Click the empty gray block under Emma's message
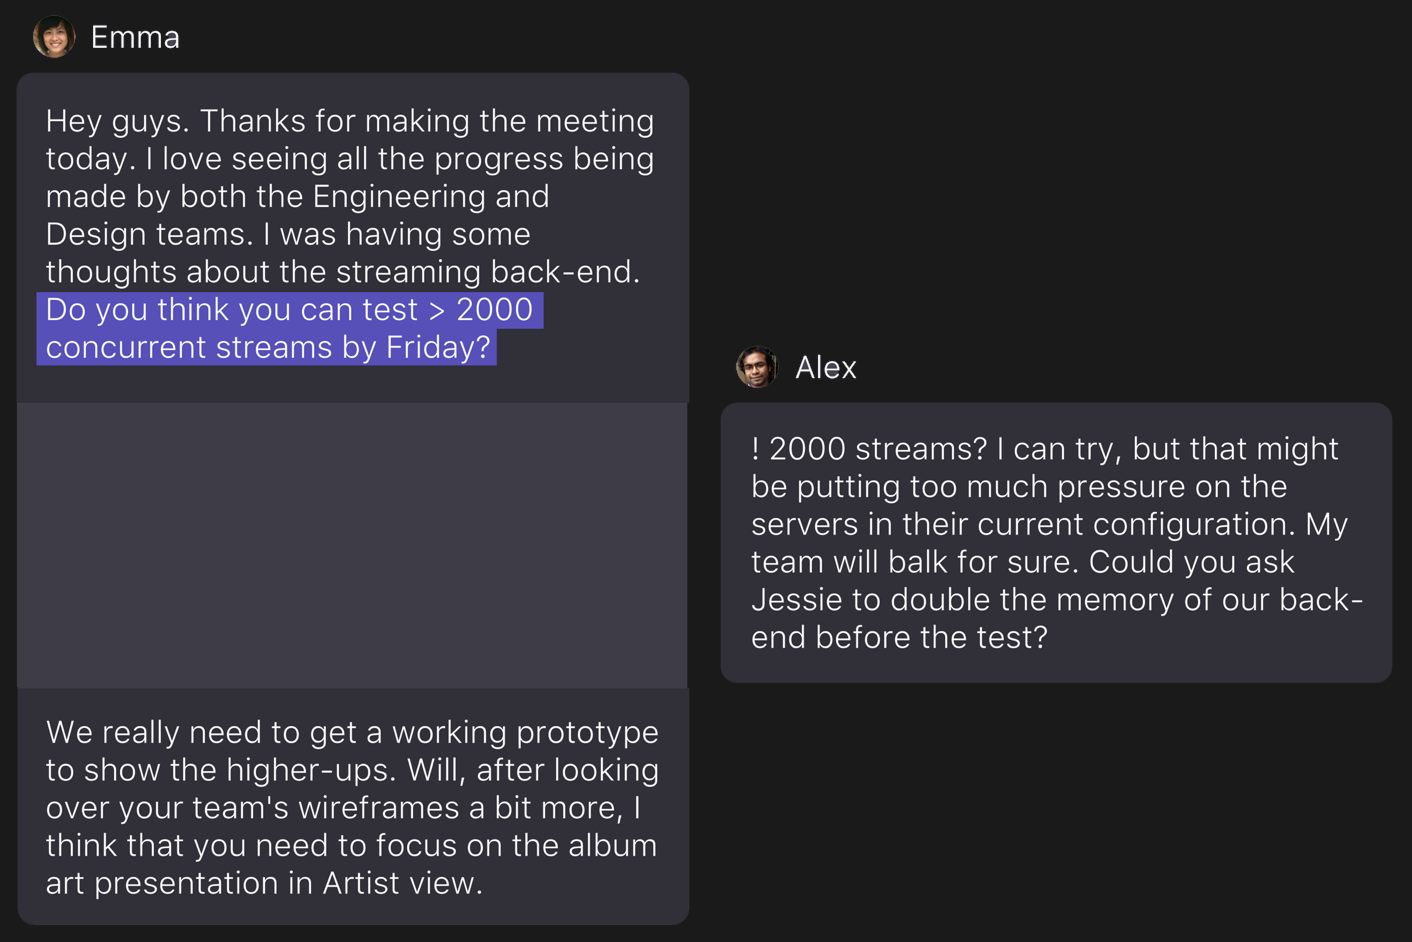The width and height of the screenshot is (1412, 942). tap(352, 545)
